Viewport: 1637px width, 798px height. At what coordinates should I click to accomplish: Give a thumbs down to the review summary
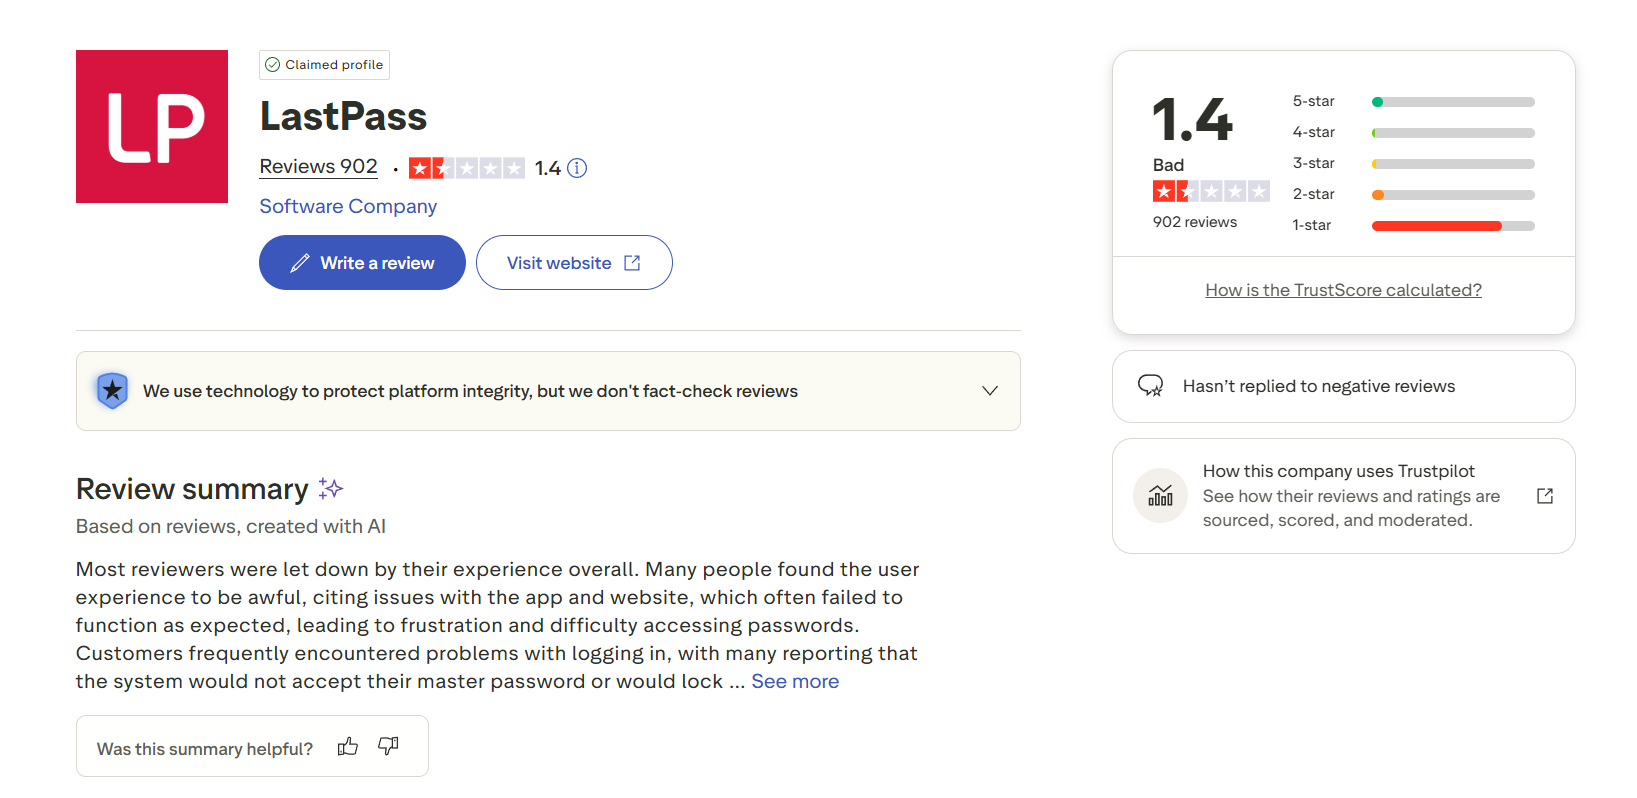click(388, 746)
